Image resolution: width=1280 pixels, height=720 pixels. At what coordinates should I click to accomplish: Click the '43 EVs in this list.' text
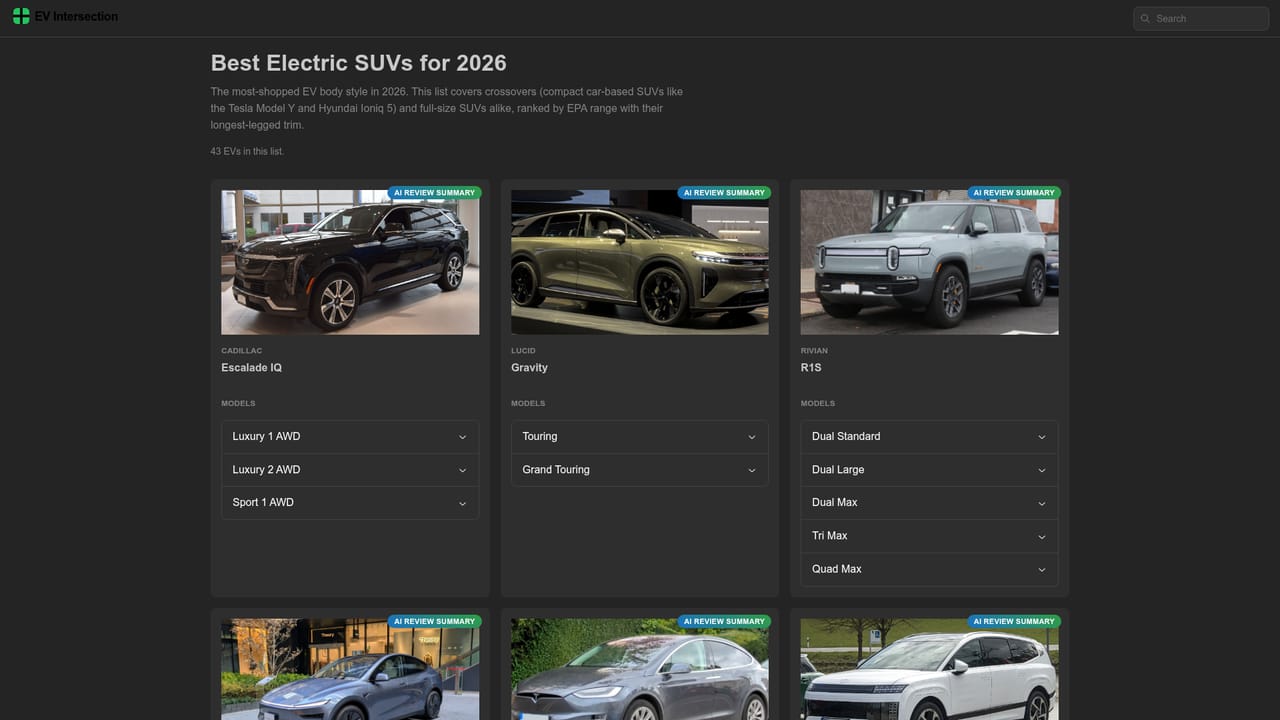(x=247, y=152)
